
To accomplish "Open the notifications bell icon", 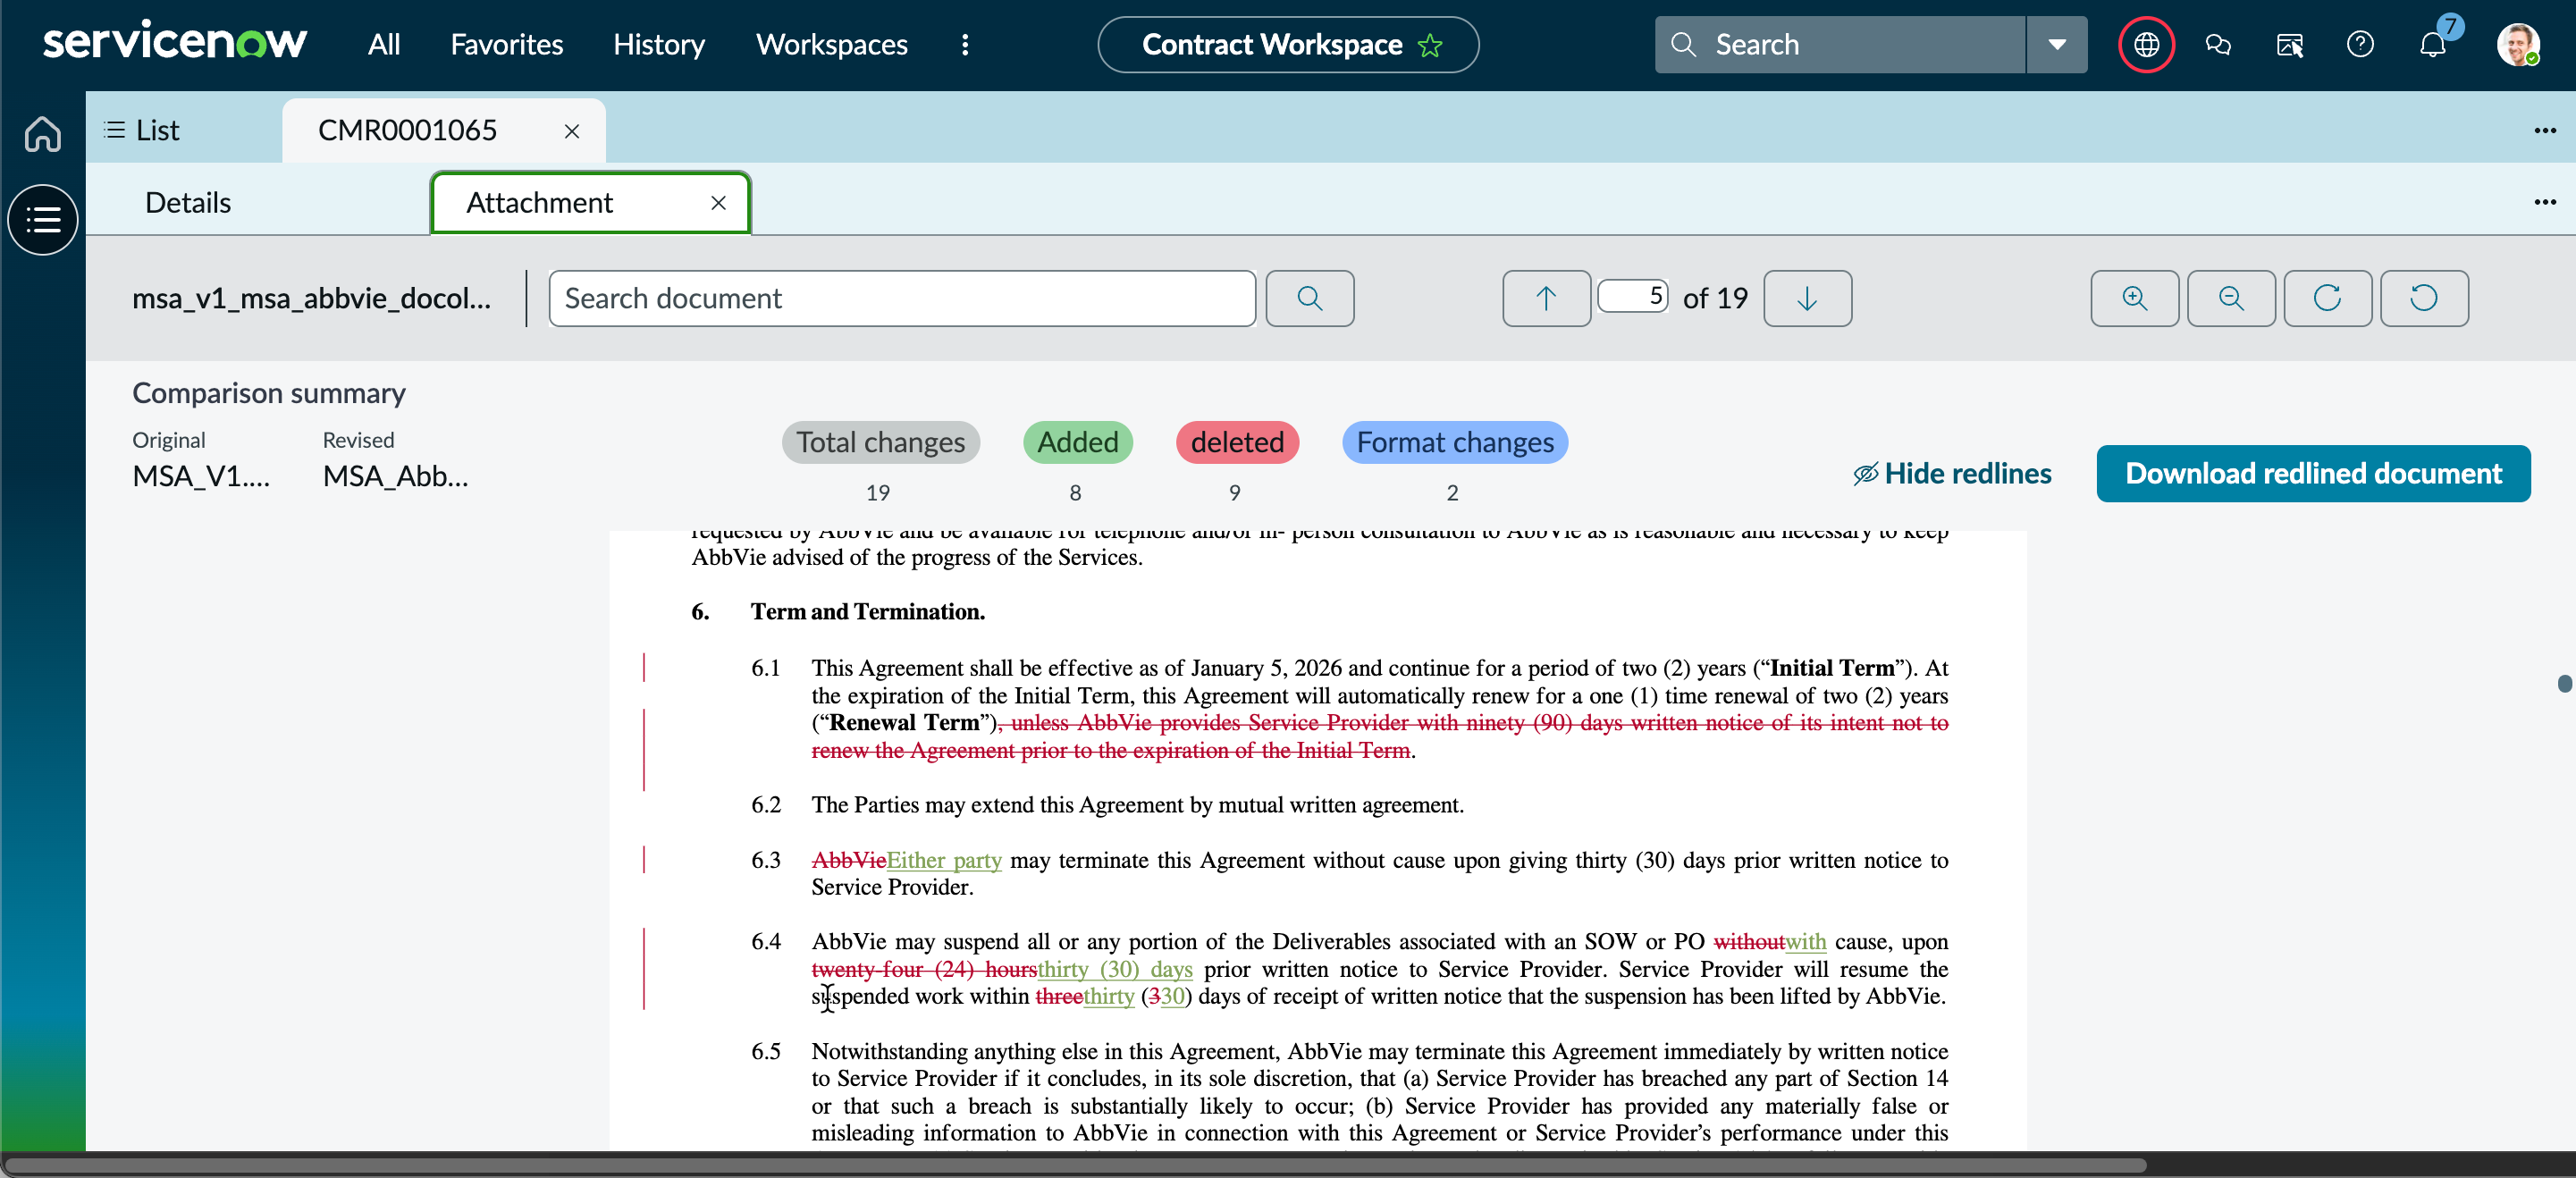I will 2432,44.
